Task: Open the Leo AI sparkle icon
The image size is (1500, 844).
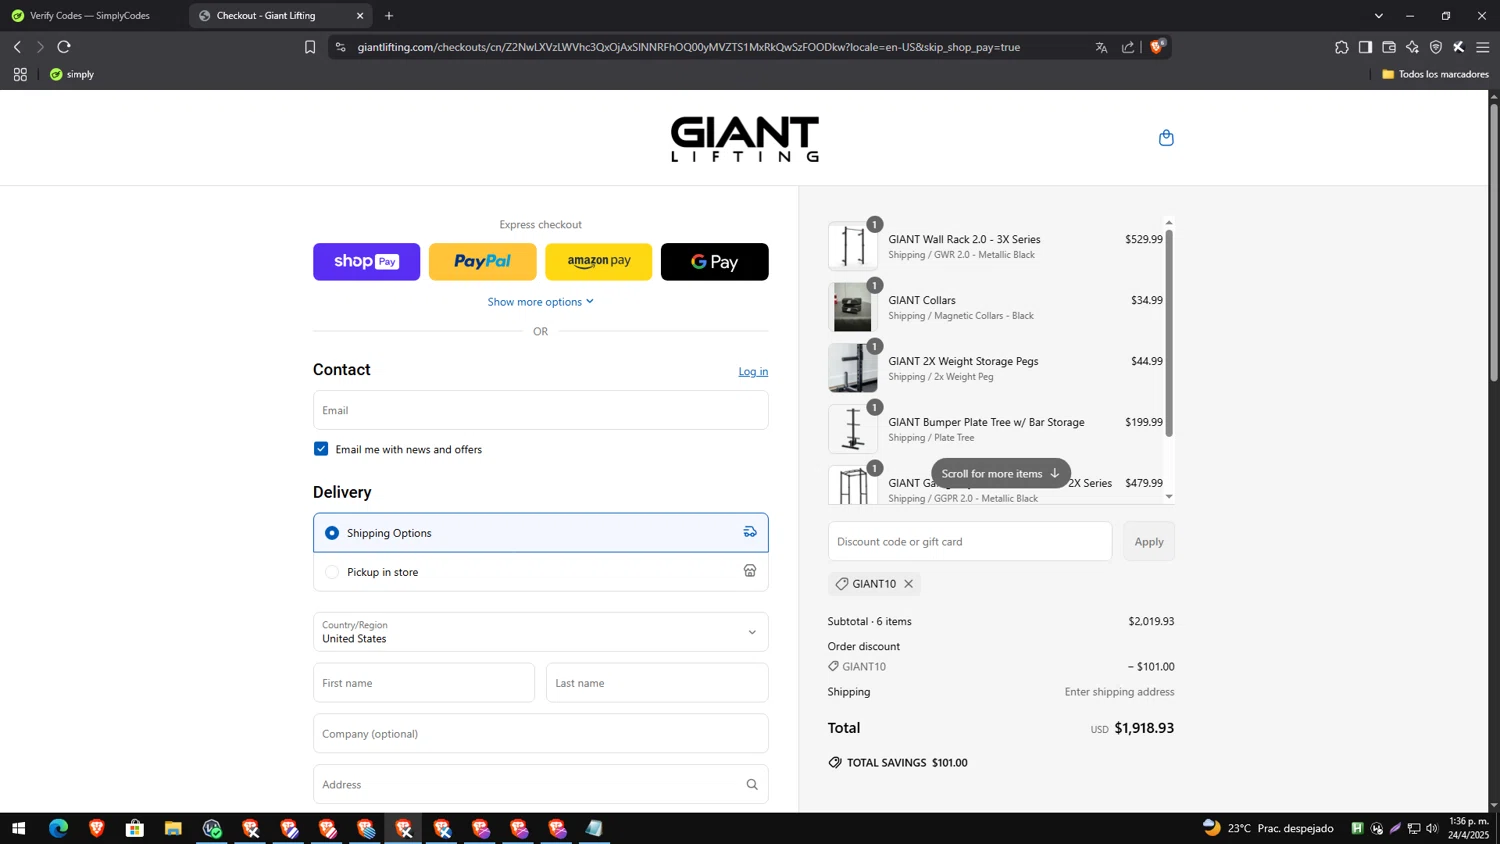Action: 1412,47
